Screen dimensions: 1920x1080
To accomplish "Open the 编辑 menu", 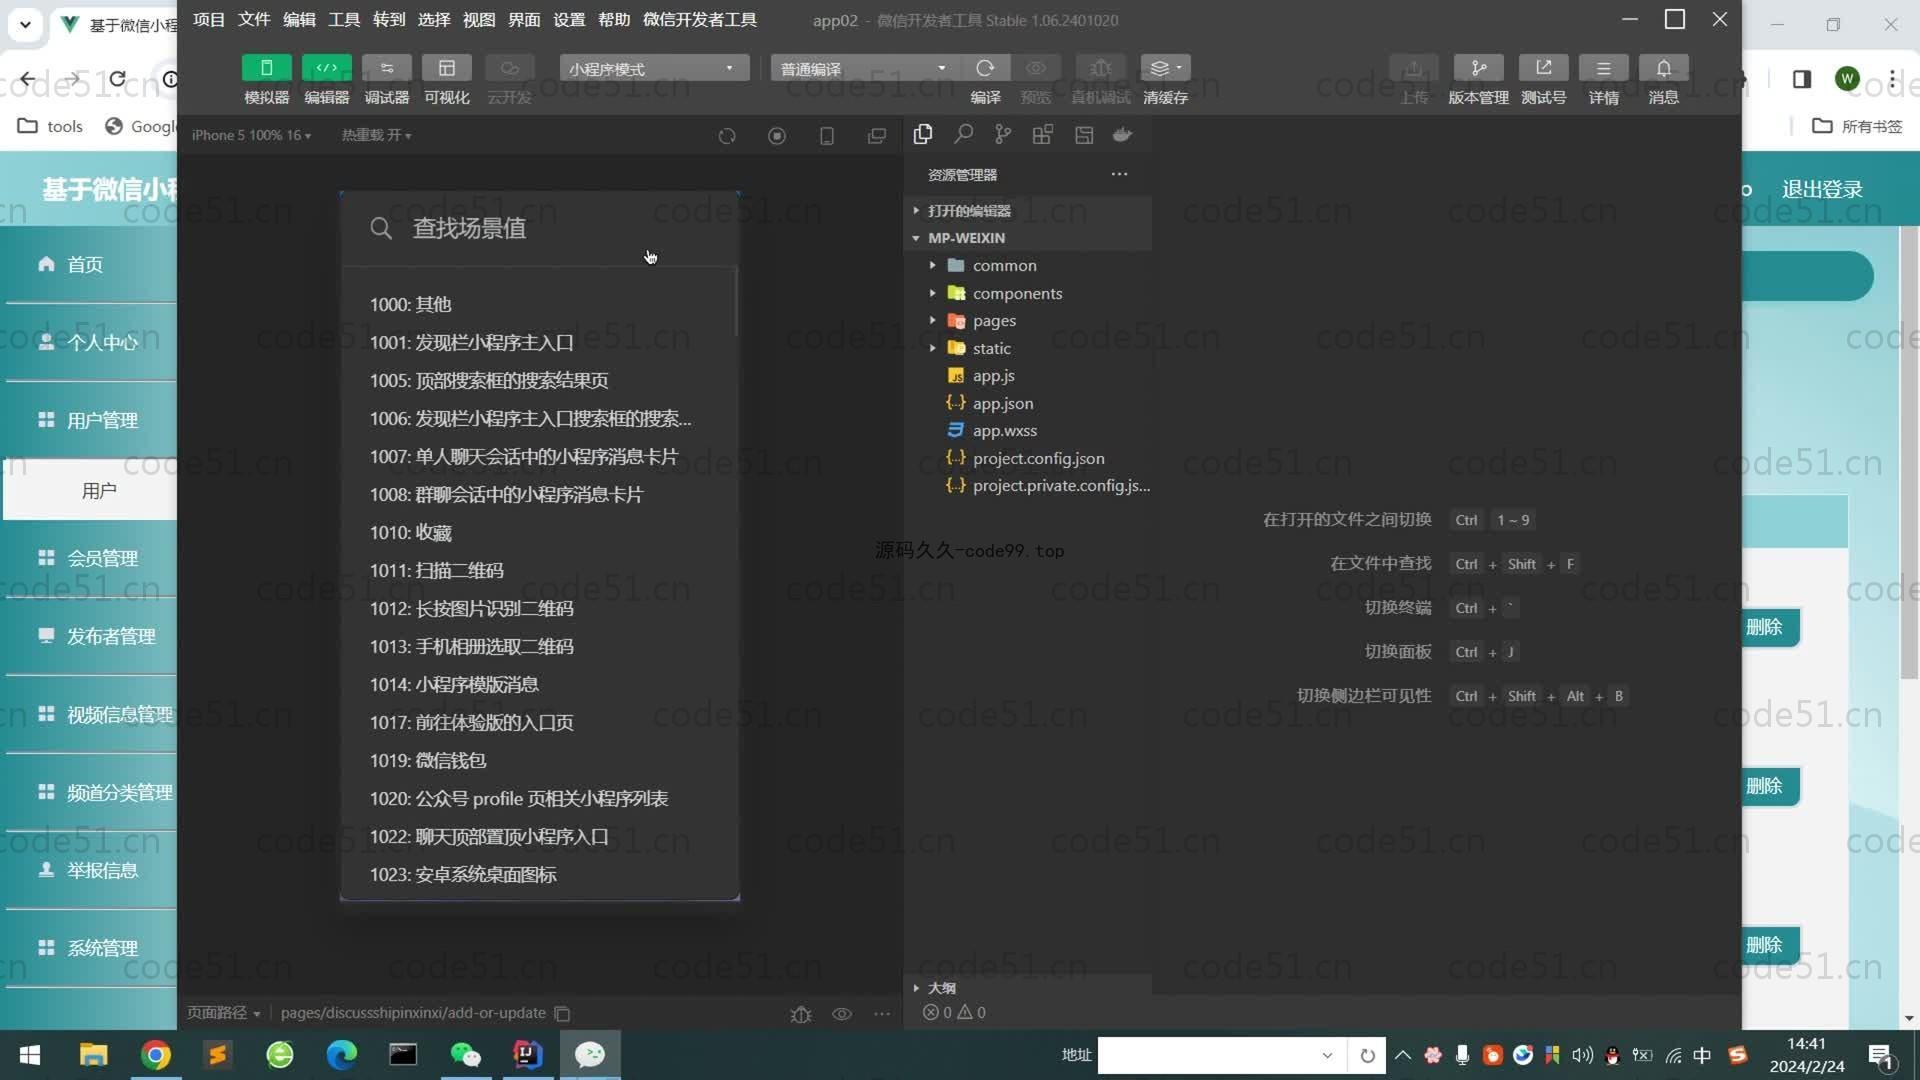I will (299, 19).
